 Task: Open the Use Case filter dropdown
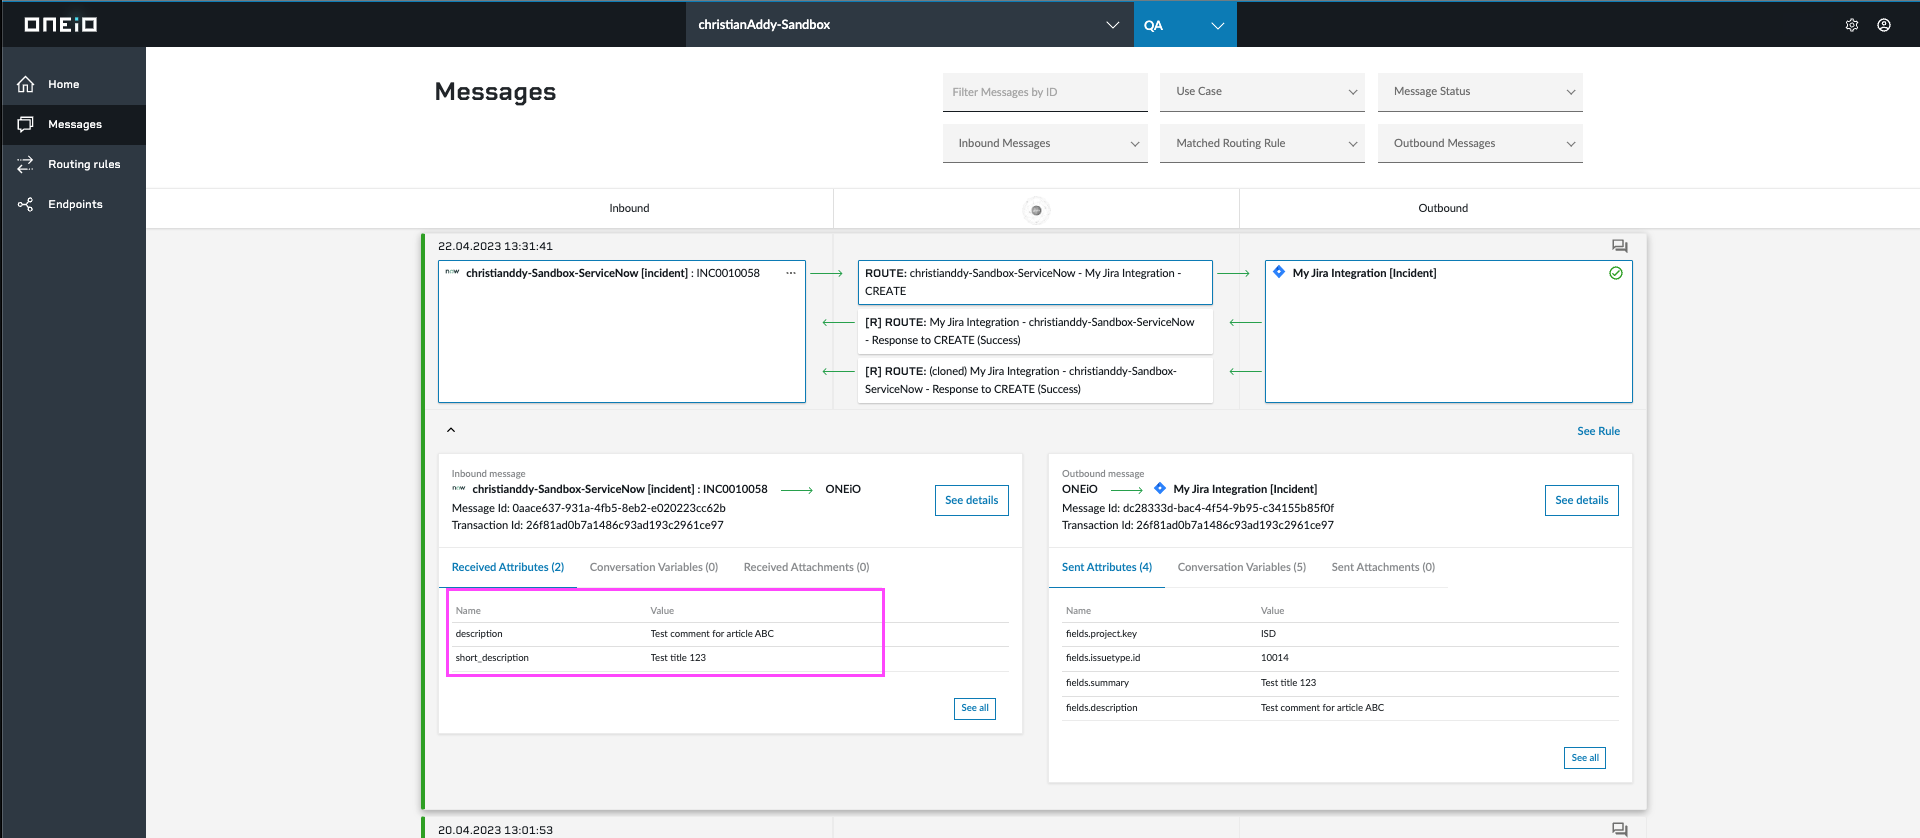tap(1262, 92)
